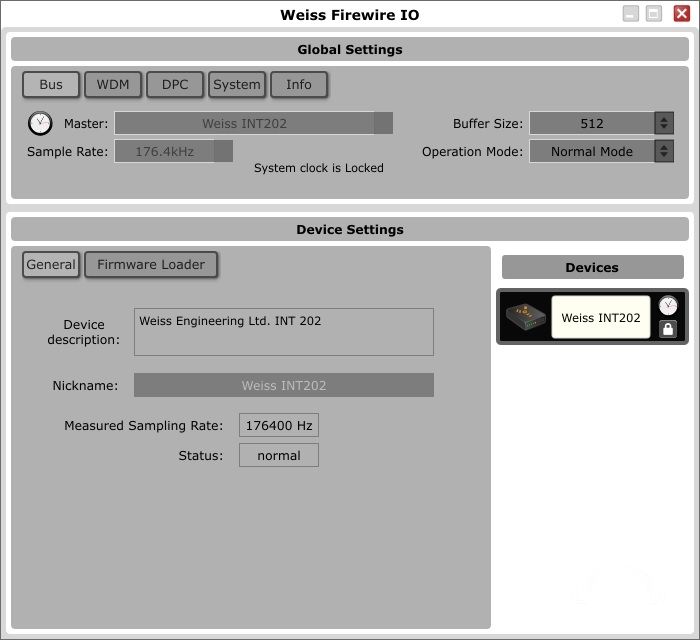Select the General tab in Device Settings

51,265
